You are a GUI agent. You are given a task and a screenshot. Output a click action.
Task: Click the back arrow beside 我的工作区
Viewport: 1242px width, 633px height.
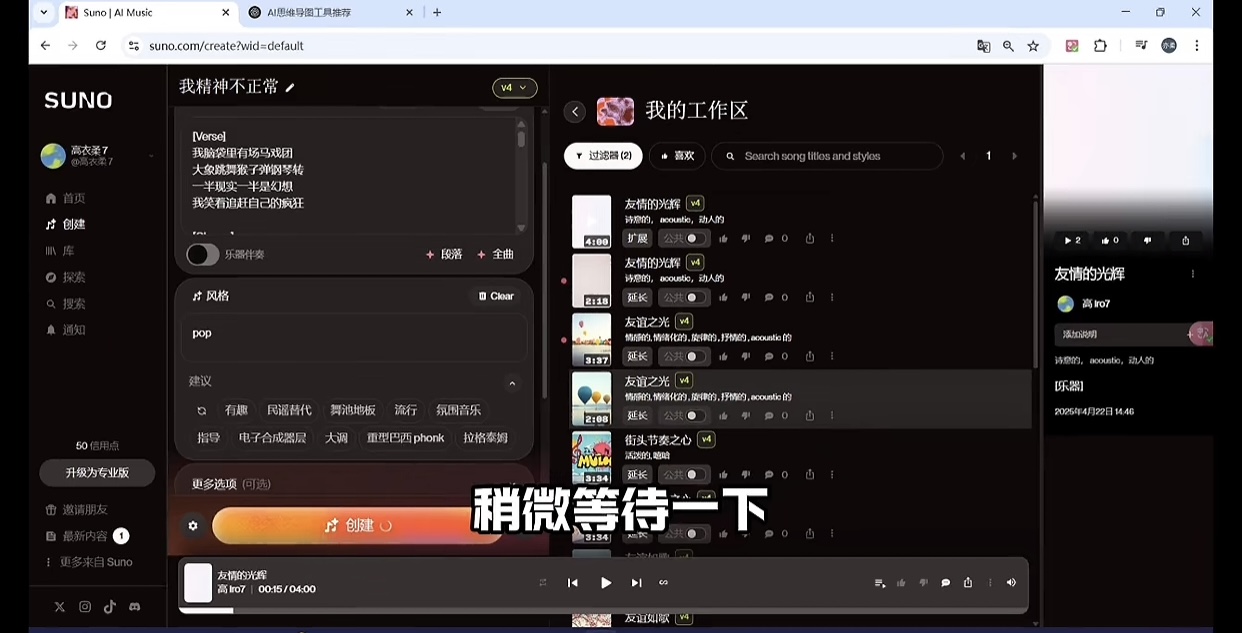(574, 111)
